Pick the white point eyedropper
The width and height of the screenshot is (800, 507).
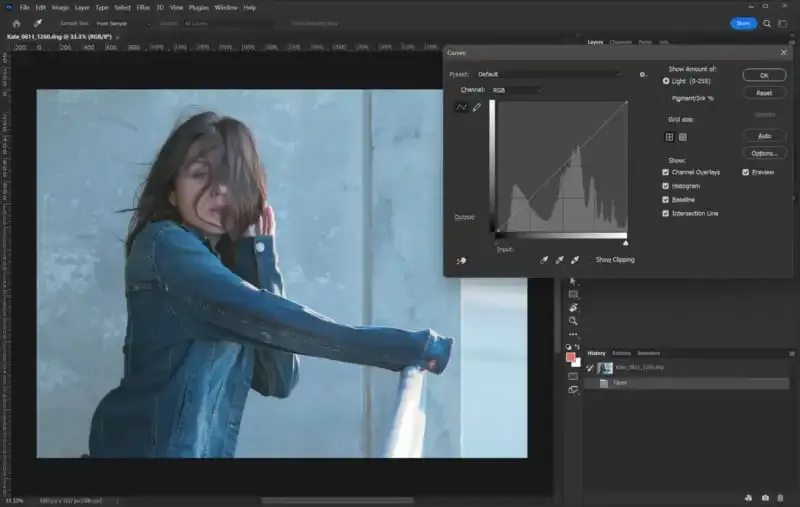(x=575, y=260)
